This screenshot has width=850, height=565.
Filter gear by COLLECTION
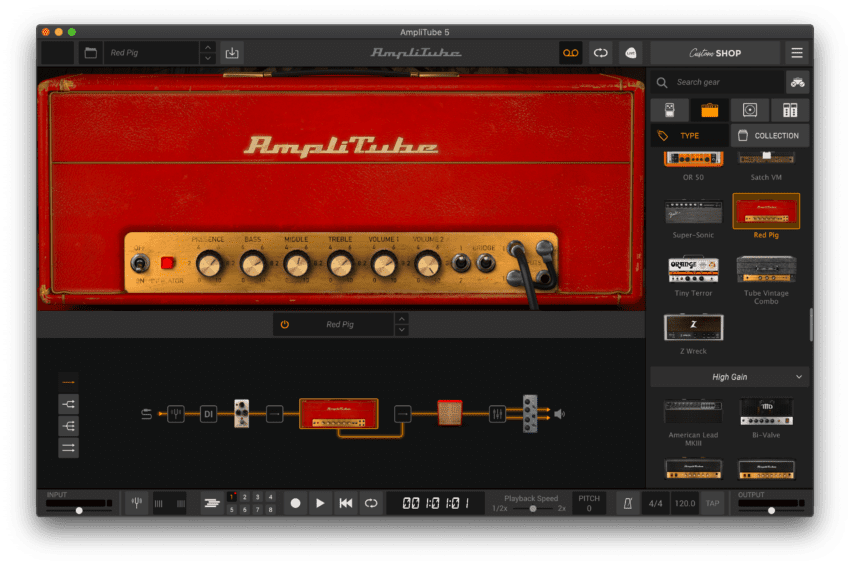point(770,136)
